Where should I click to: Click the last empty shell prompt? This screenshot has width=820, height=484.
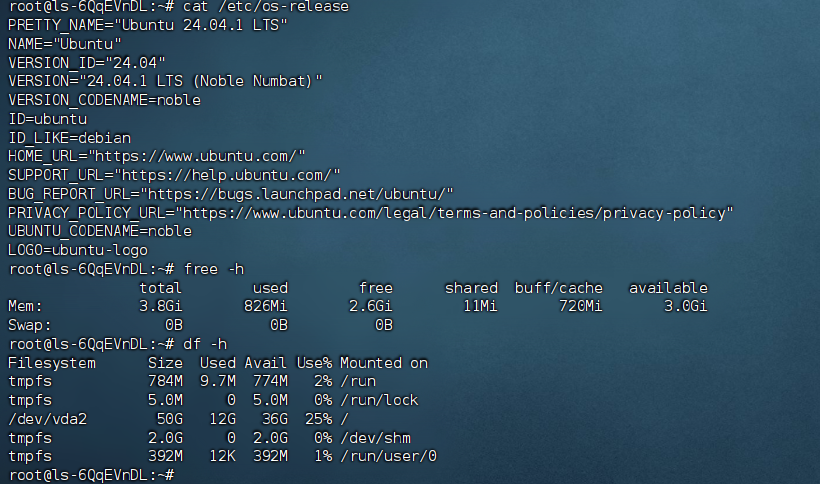(92, 475)
